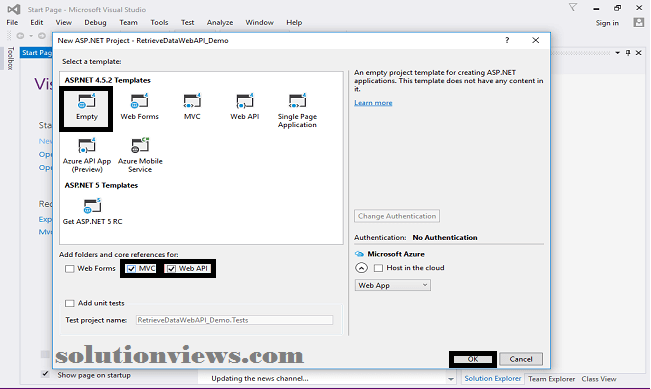This screenshot has height=389, width=651.
Task: Expand the output pane dropdown arrow
Action: pyautogui.click(x=450, y=379)
